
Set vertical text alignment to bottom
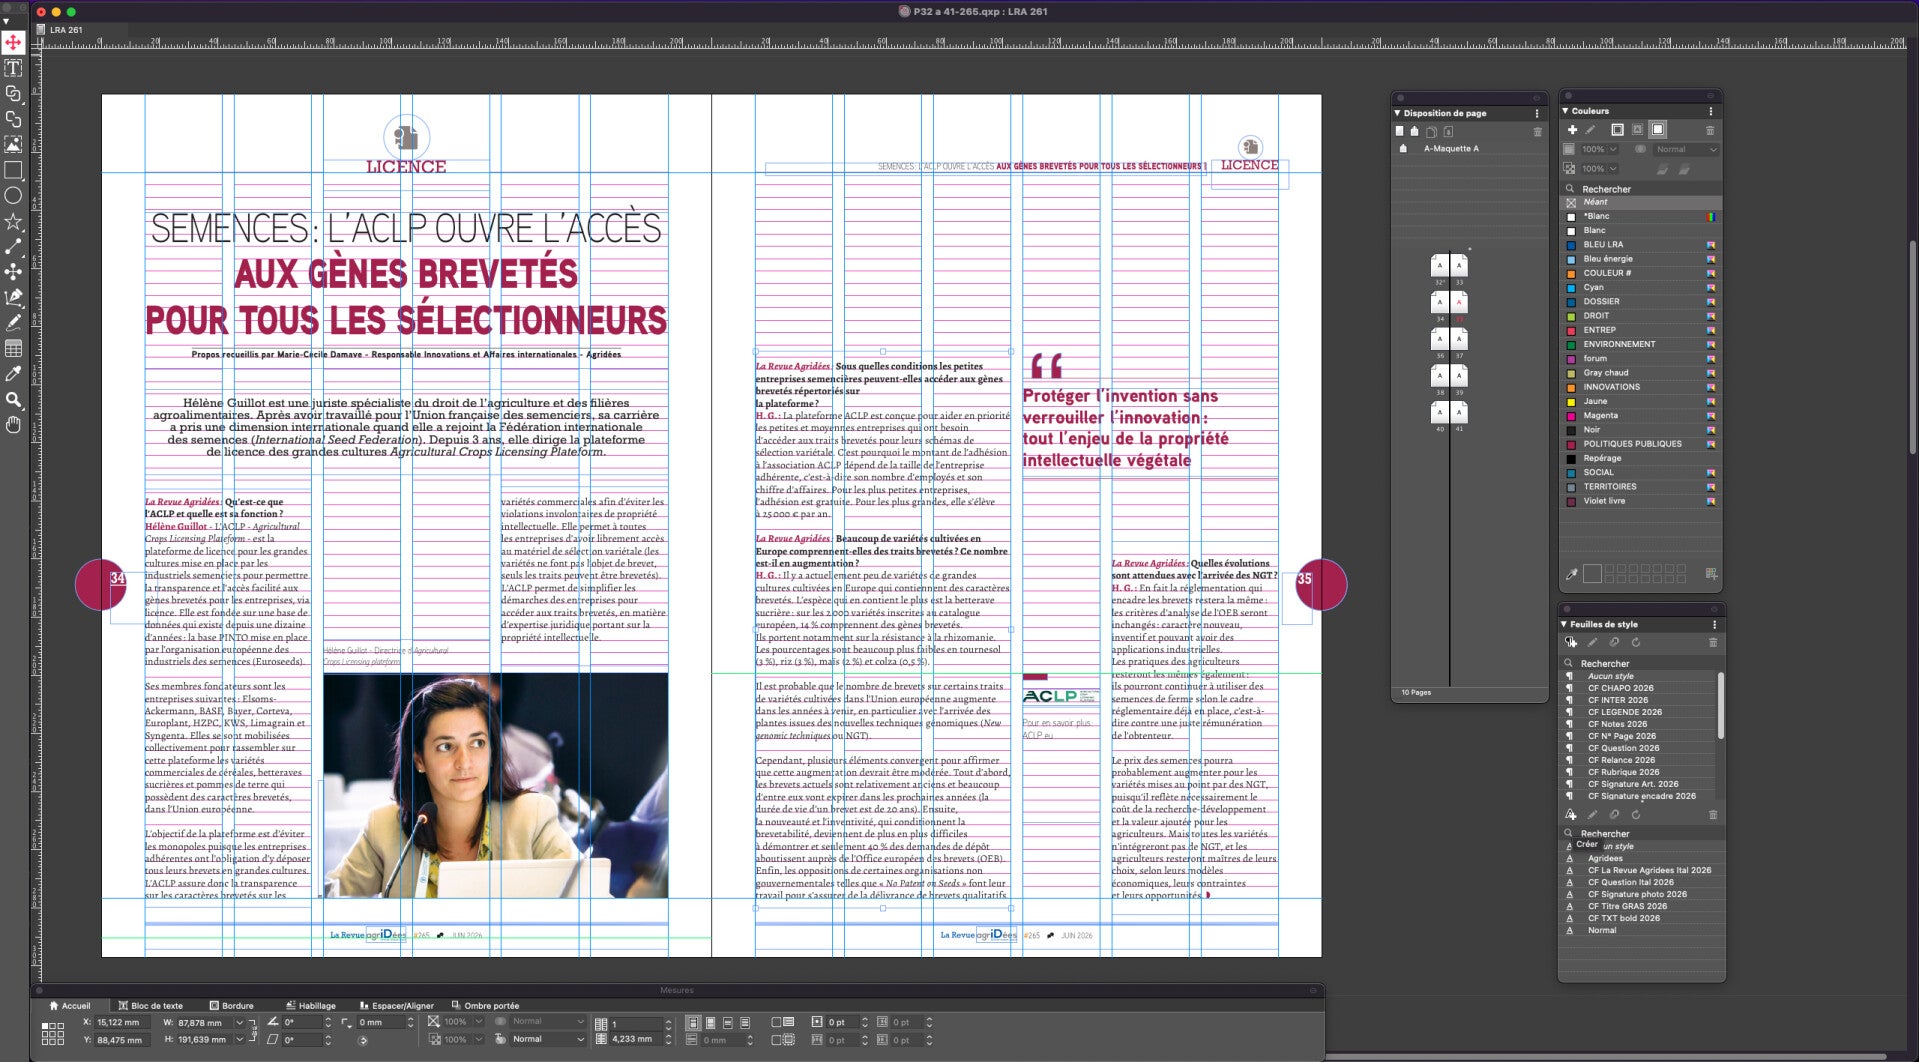coord(728,1023)
